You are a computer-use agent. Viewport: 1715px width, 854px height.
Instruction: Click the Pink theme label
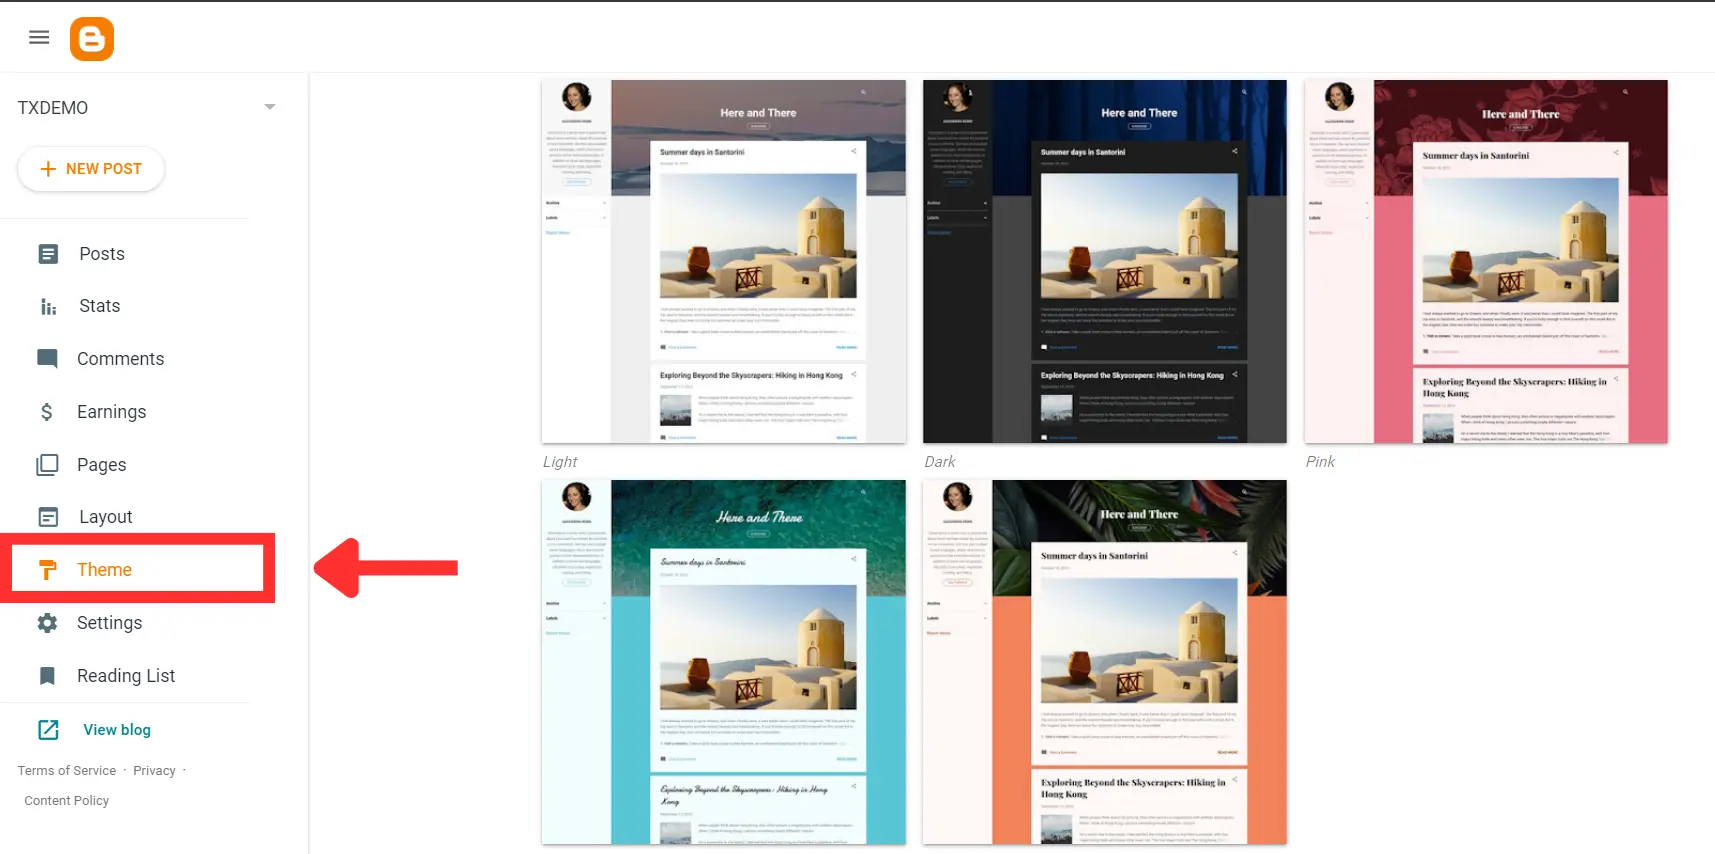pos(1320,462)
